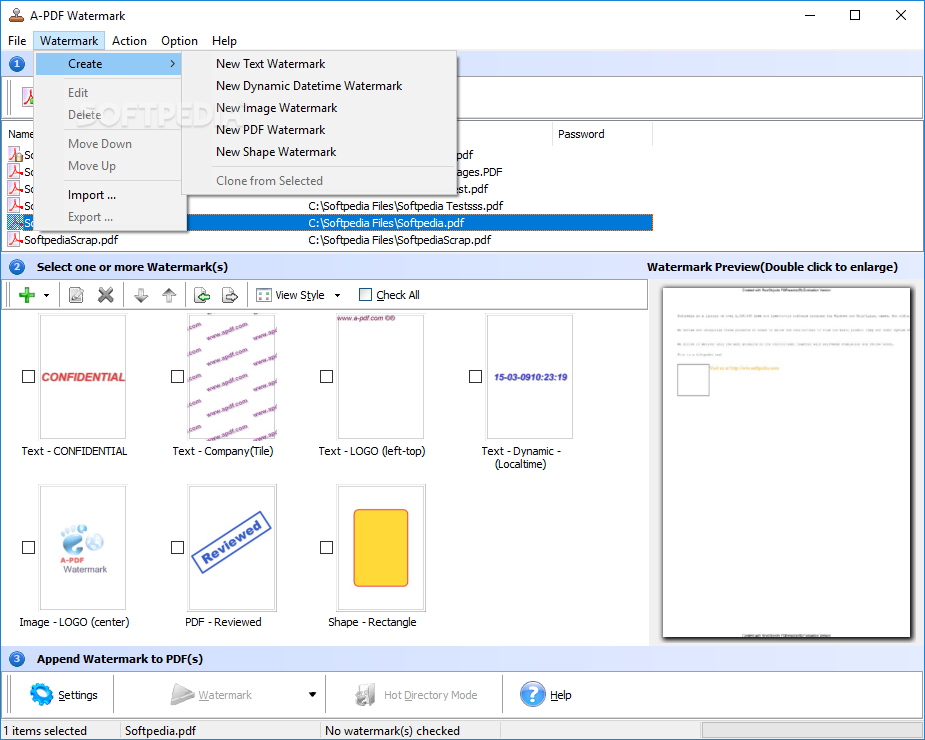Screen dimensions: 925x740
Task: Click the Softpedia Testsss.pdf path row
Action: 406,205
